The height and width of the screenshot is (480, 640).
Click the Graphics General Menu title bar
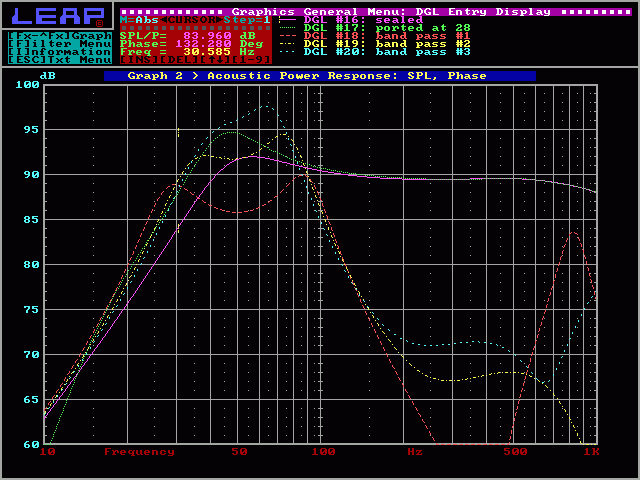(376, 12)
